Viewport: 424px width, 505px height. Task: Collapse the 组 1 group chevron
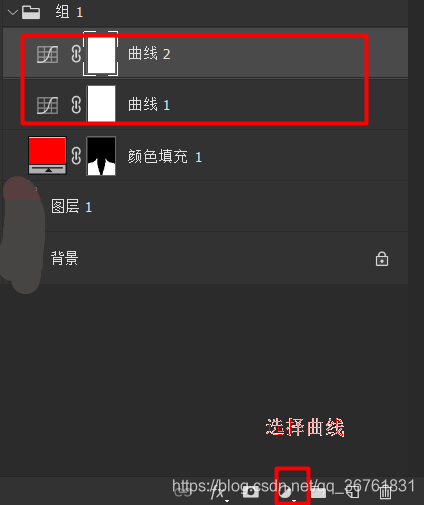(x=13, y=13)
